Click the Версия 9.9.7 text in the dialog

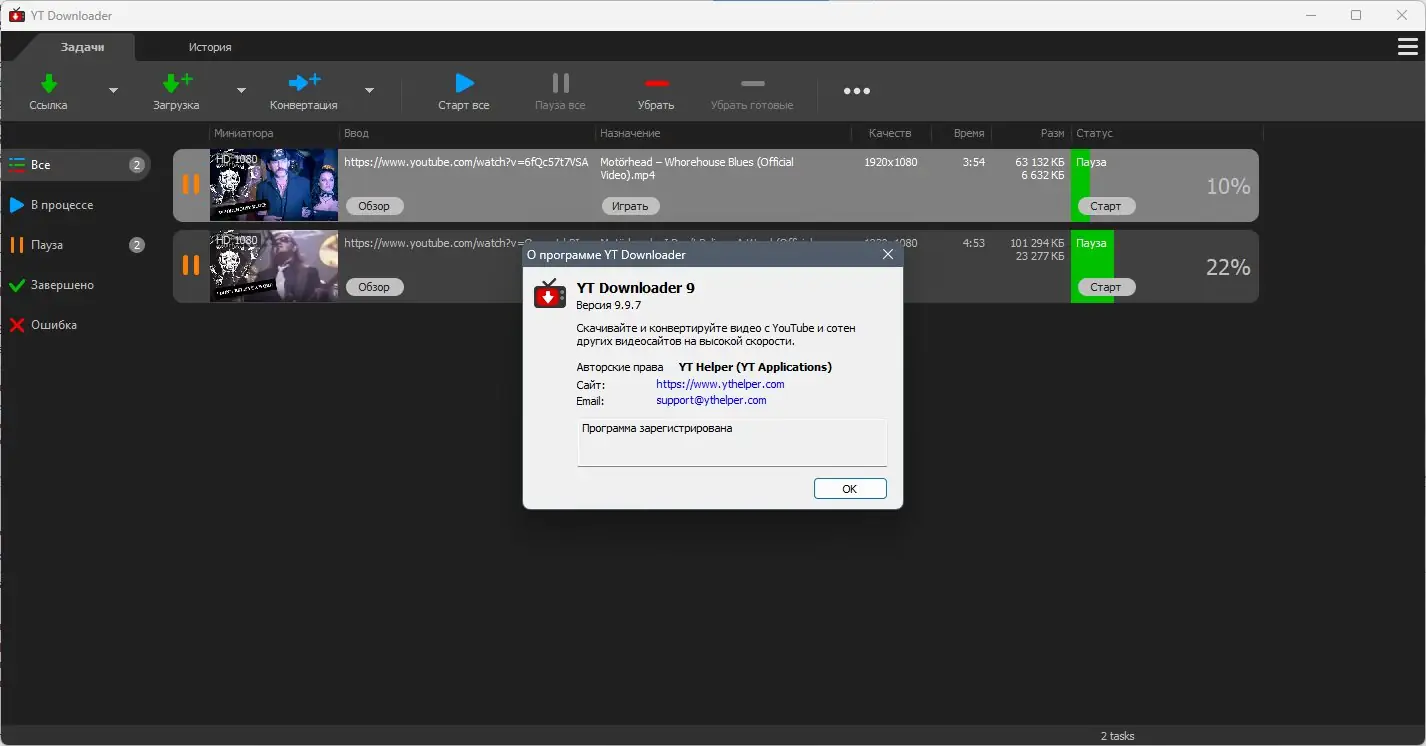click(608, 305)
